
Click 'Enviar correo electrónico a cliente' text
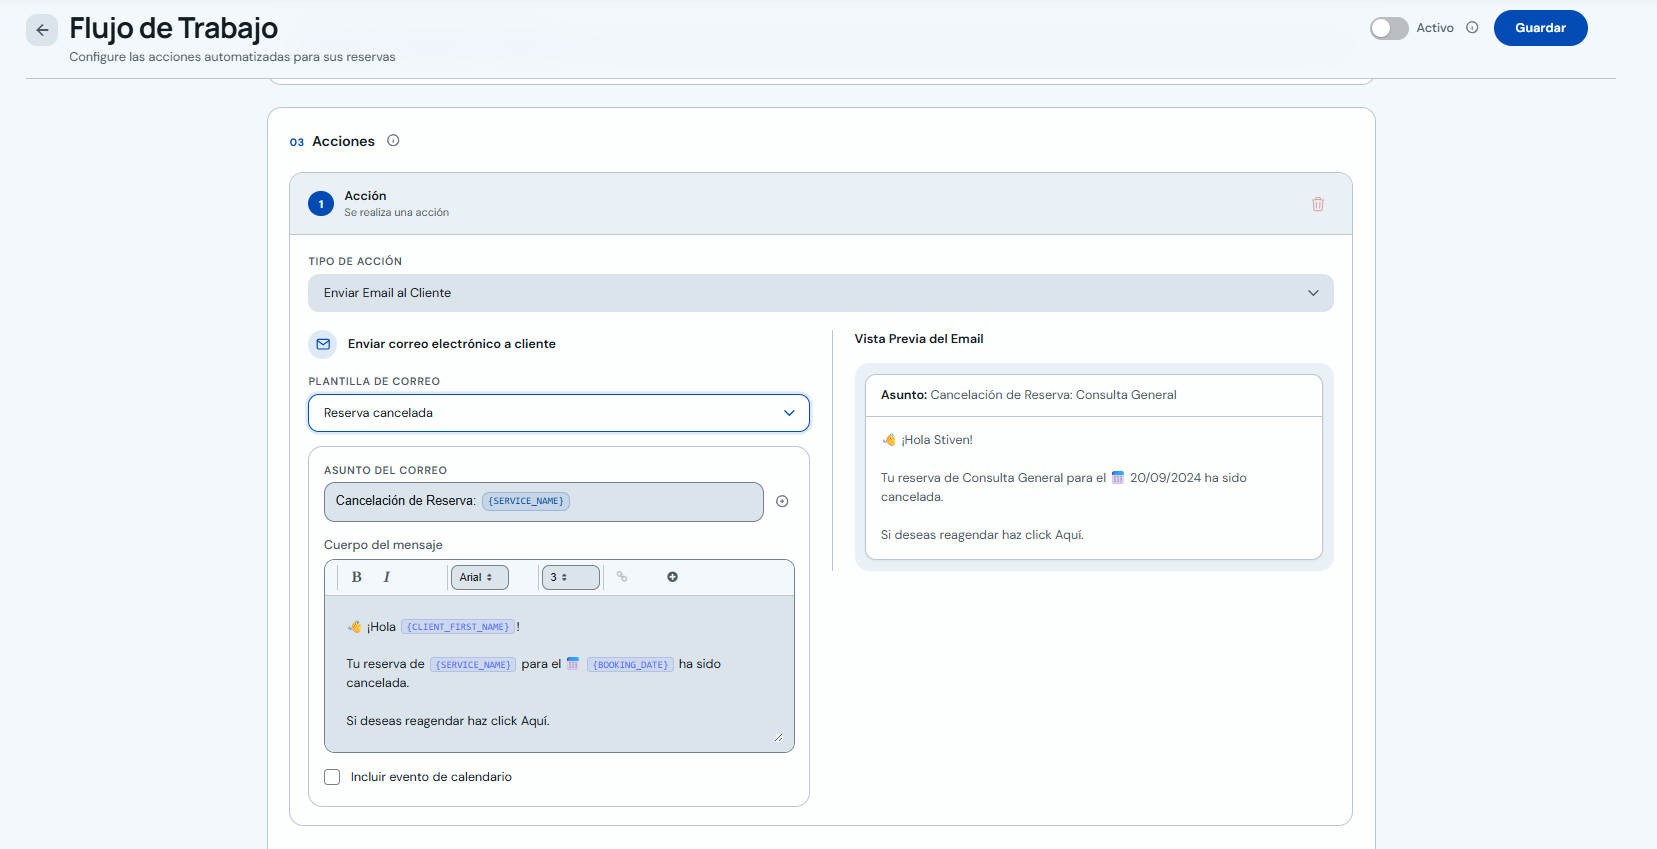tap(452, 344)
